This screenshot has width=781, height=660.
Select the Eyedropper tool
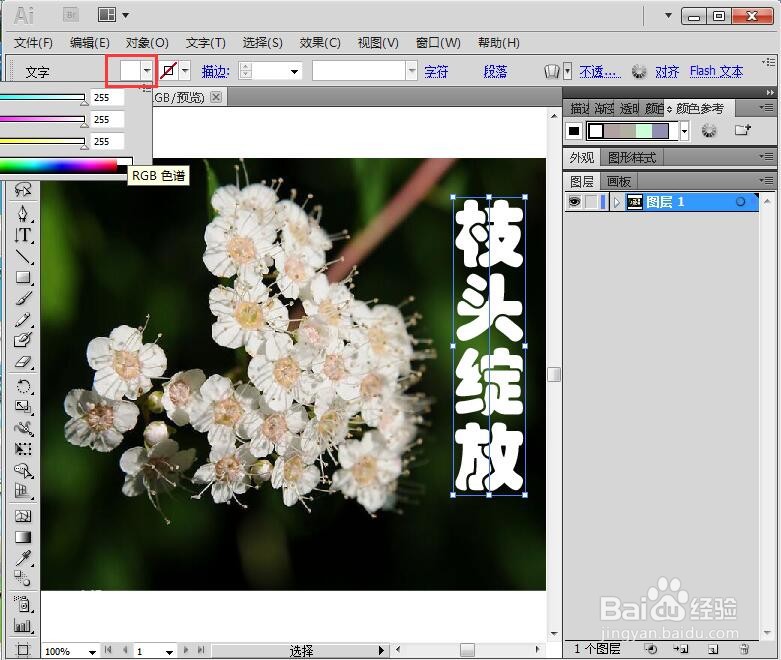click(23, 558)
